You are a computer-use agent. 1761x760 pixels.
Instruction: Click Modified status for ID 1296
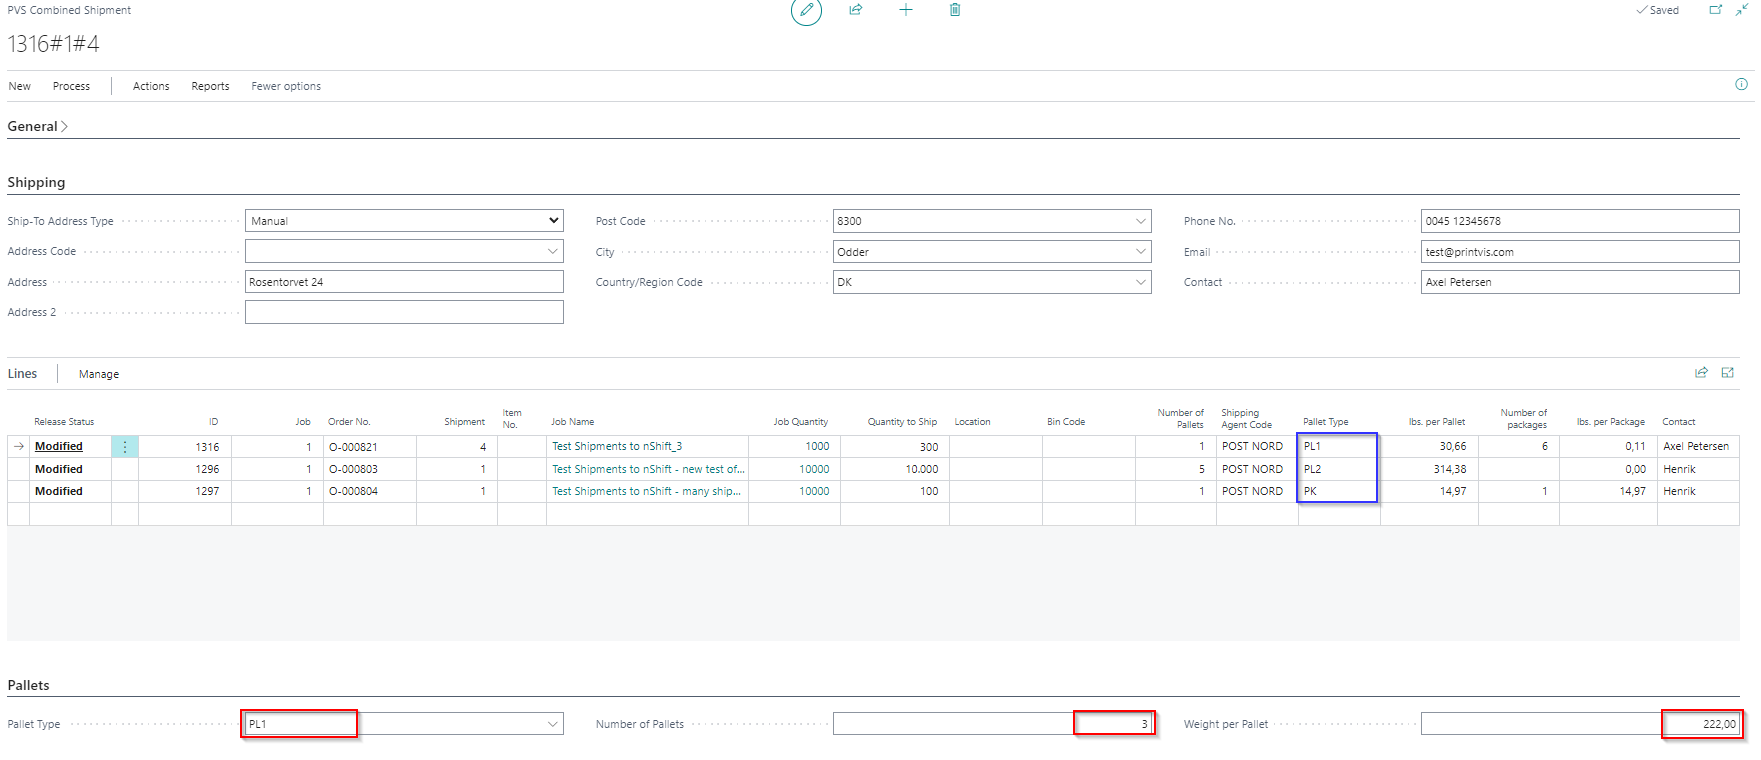click(x=59, y=469)
